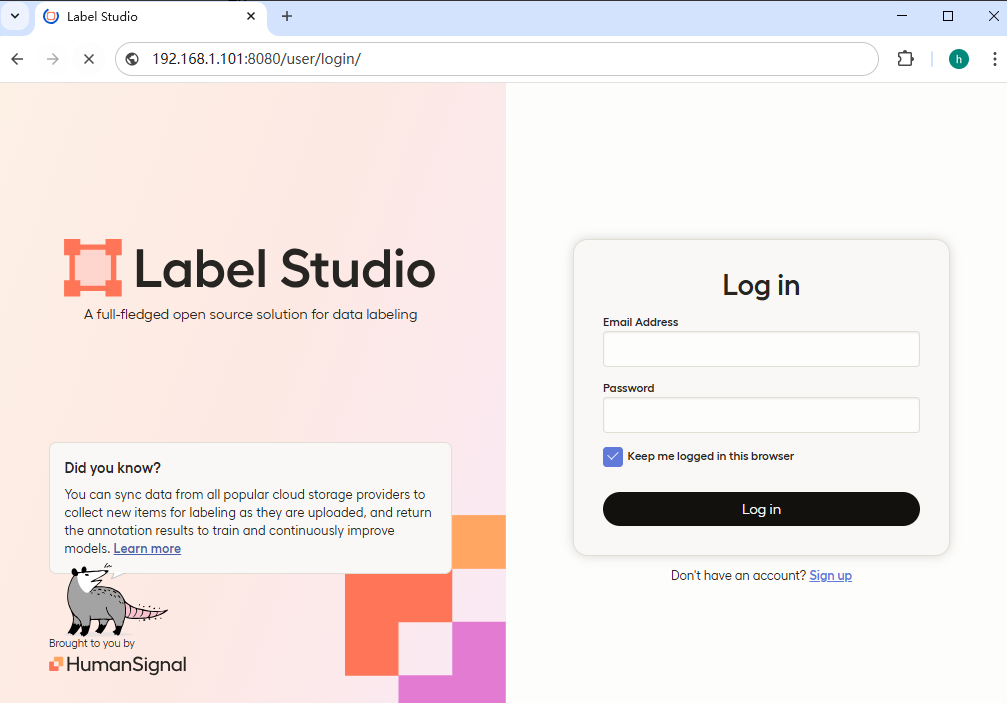Stop page loading with the X icon

(89, 59)
